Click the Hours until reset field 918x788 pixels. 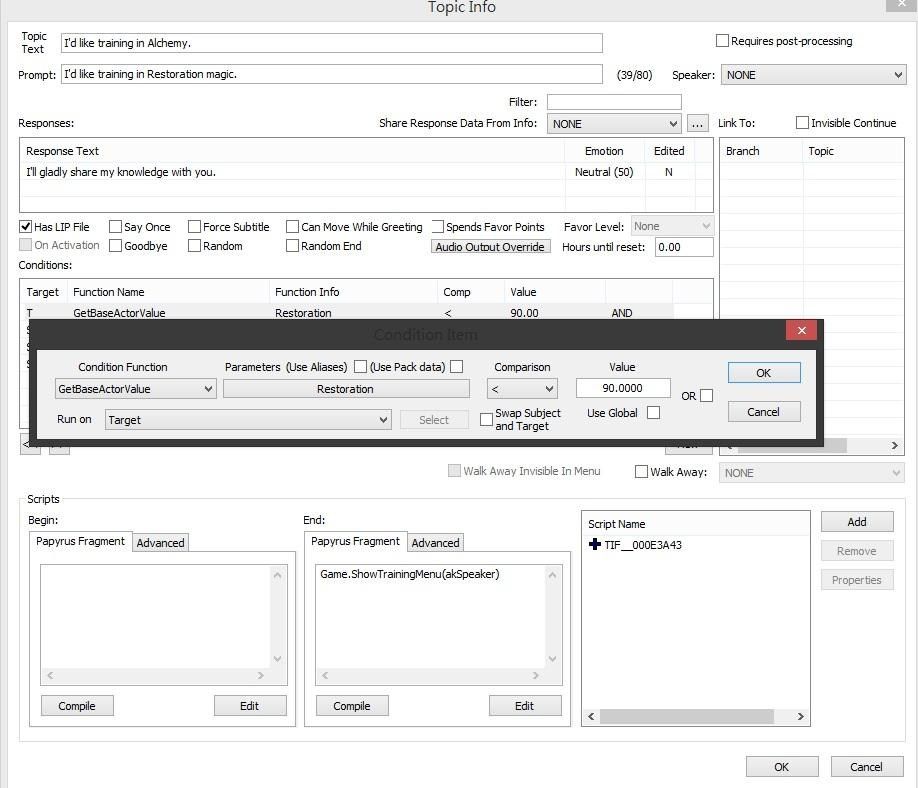coord(684,247)
